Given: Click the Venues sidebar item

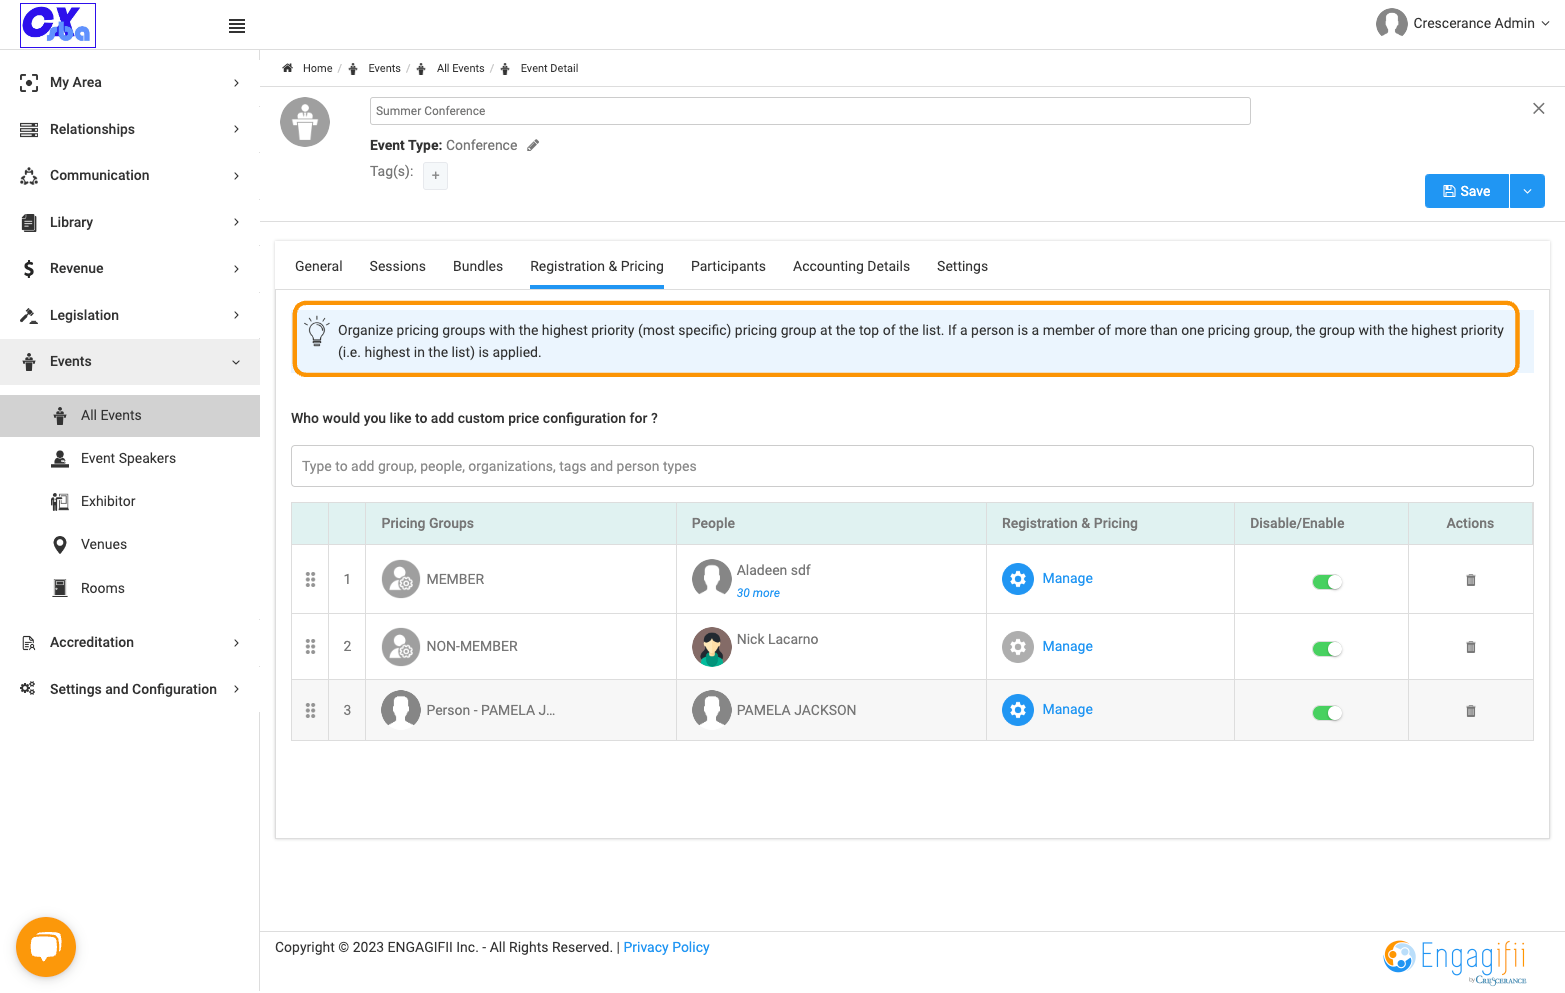Looking at the screenshot, I should point(104,544).
